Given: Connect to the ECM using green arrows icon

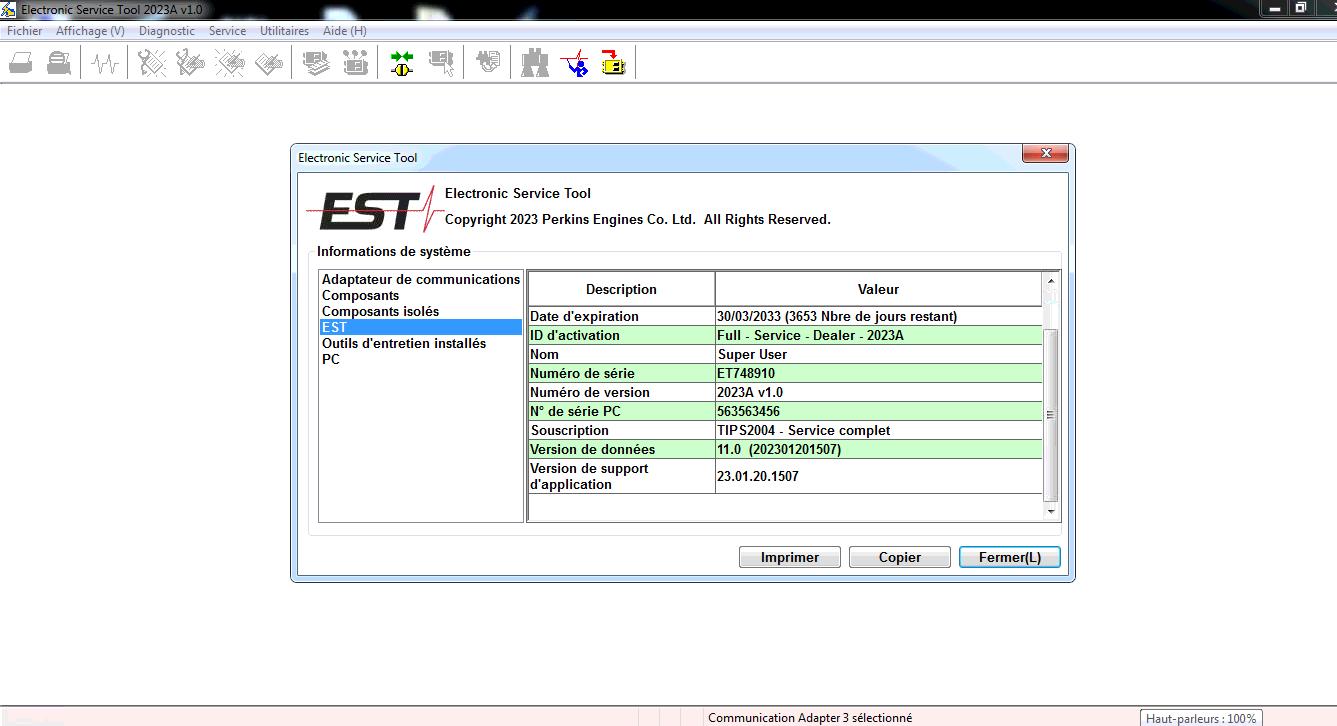Looking at the screenshot, I should (x=401, y=62).
